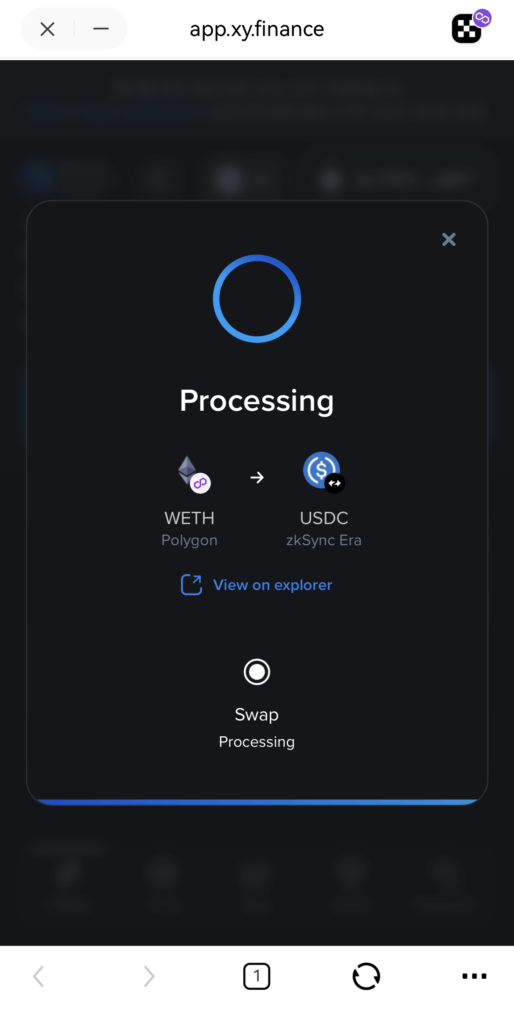Open the tab switcher showing 1 tab

[257, 976]
